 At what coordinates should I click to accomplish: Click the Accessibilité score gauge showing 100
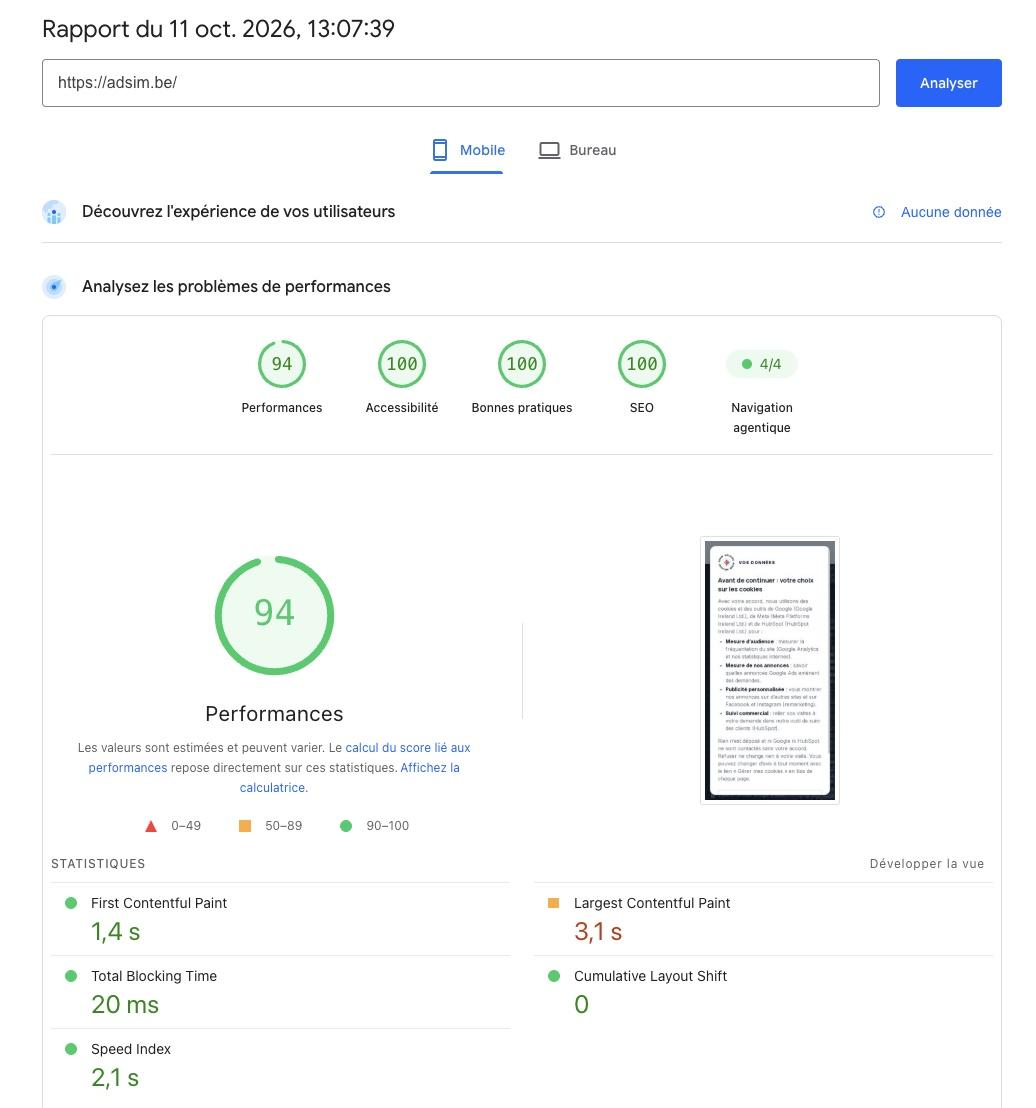tap(401, 364)
